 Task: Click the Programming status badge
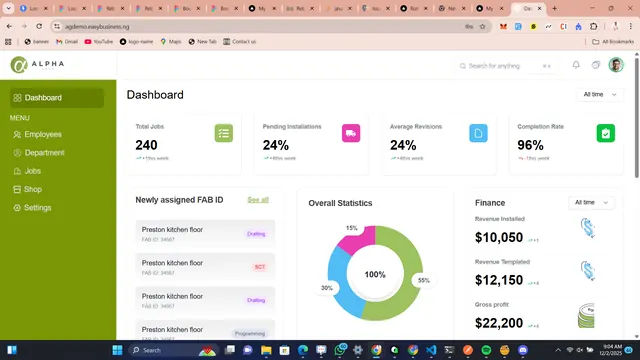point(250,333)
